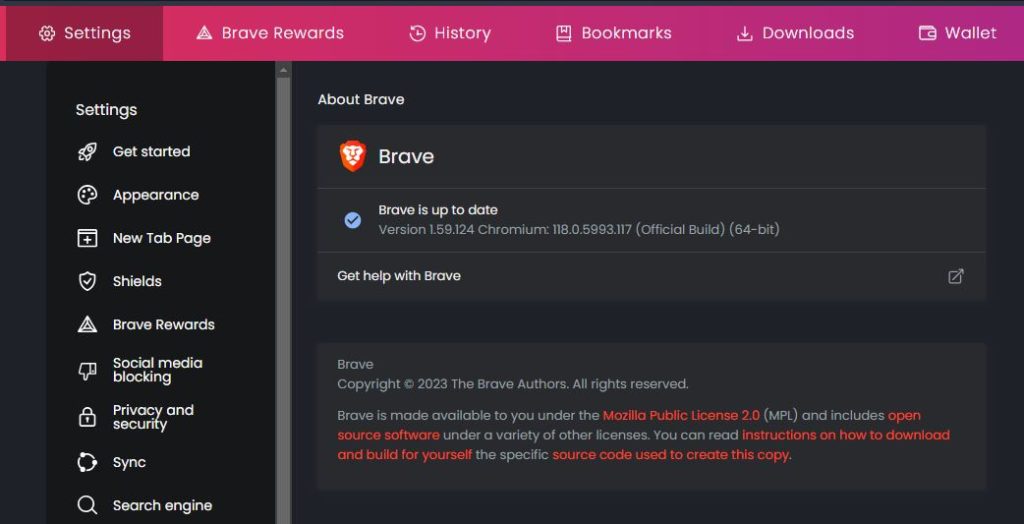The height and width of the screenshot is (524, 1024).
Task: Click the Brave Rewards triangle icon in sidebar
Action: point(88,324)
